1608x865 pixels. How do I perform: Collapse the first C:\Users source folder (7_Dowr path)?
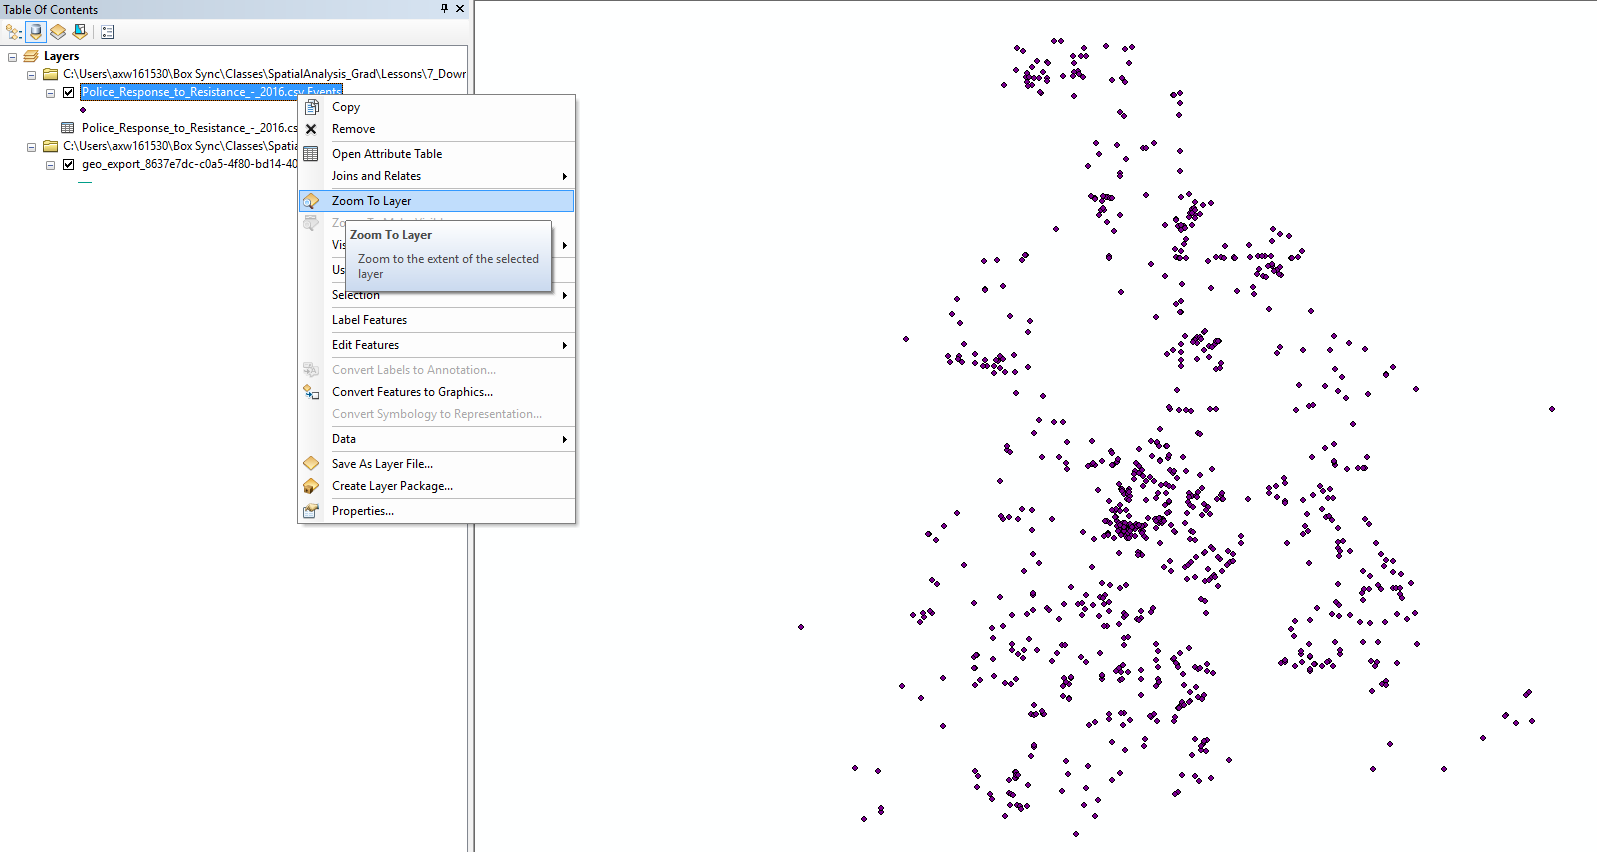pos(31,75)
